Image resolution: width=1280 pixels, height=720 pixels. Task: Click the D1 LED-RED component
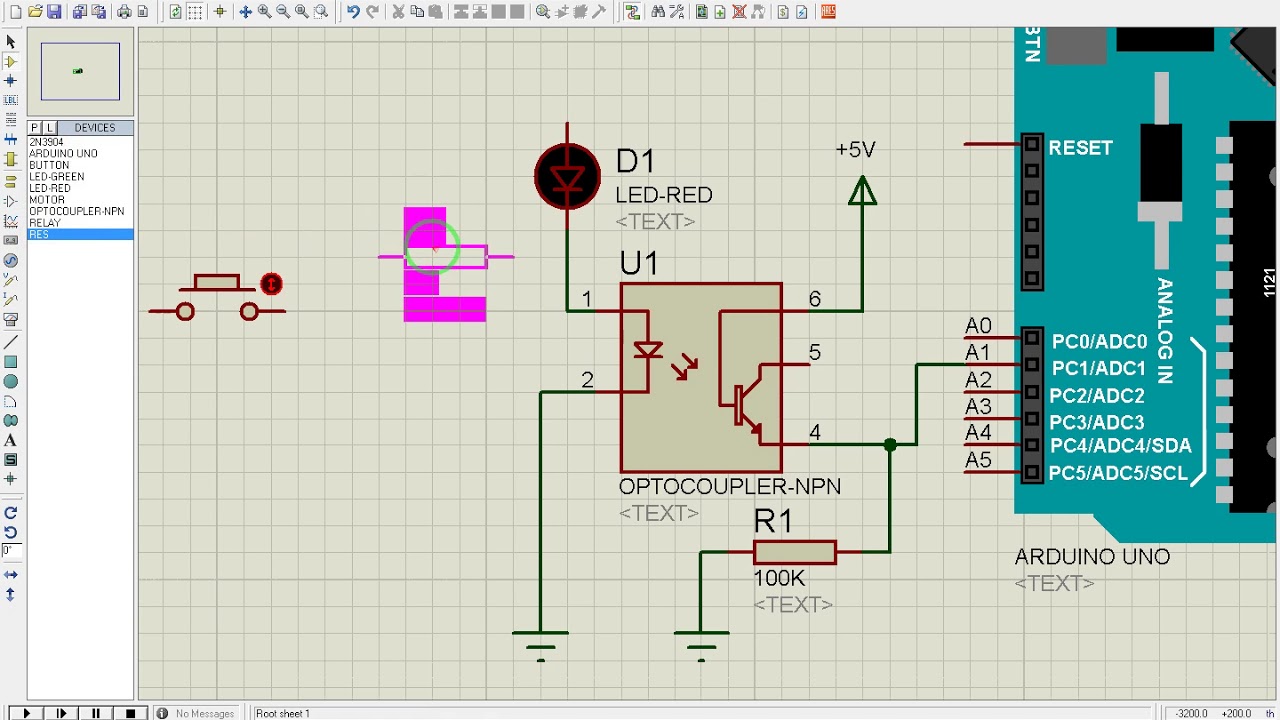[x=568, y=177]
